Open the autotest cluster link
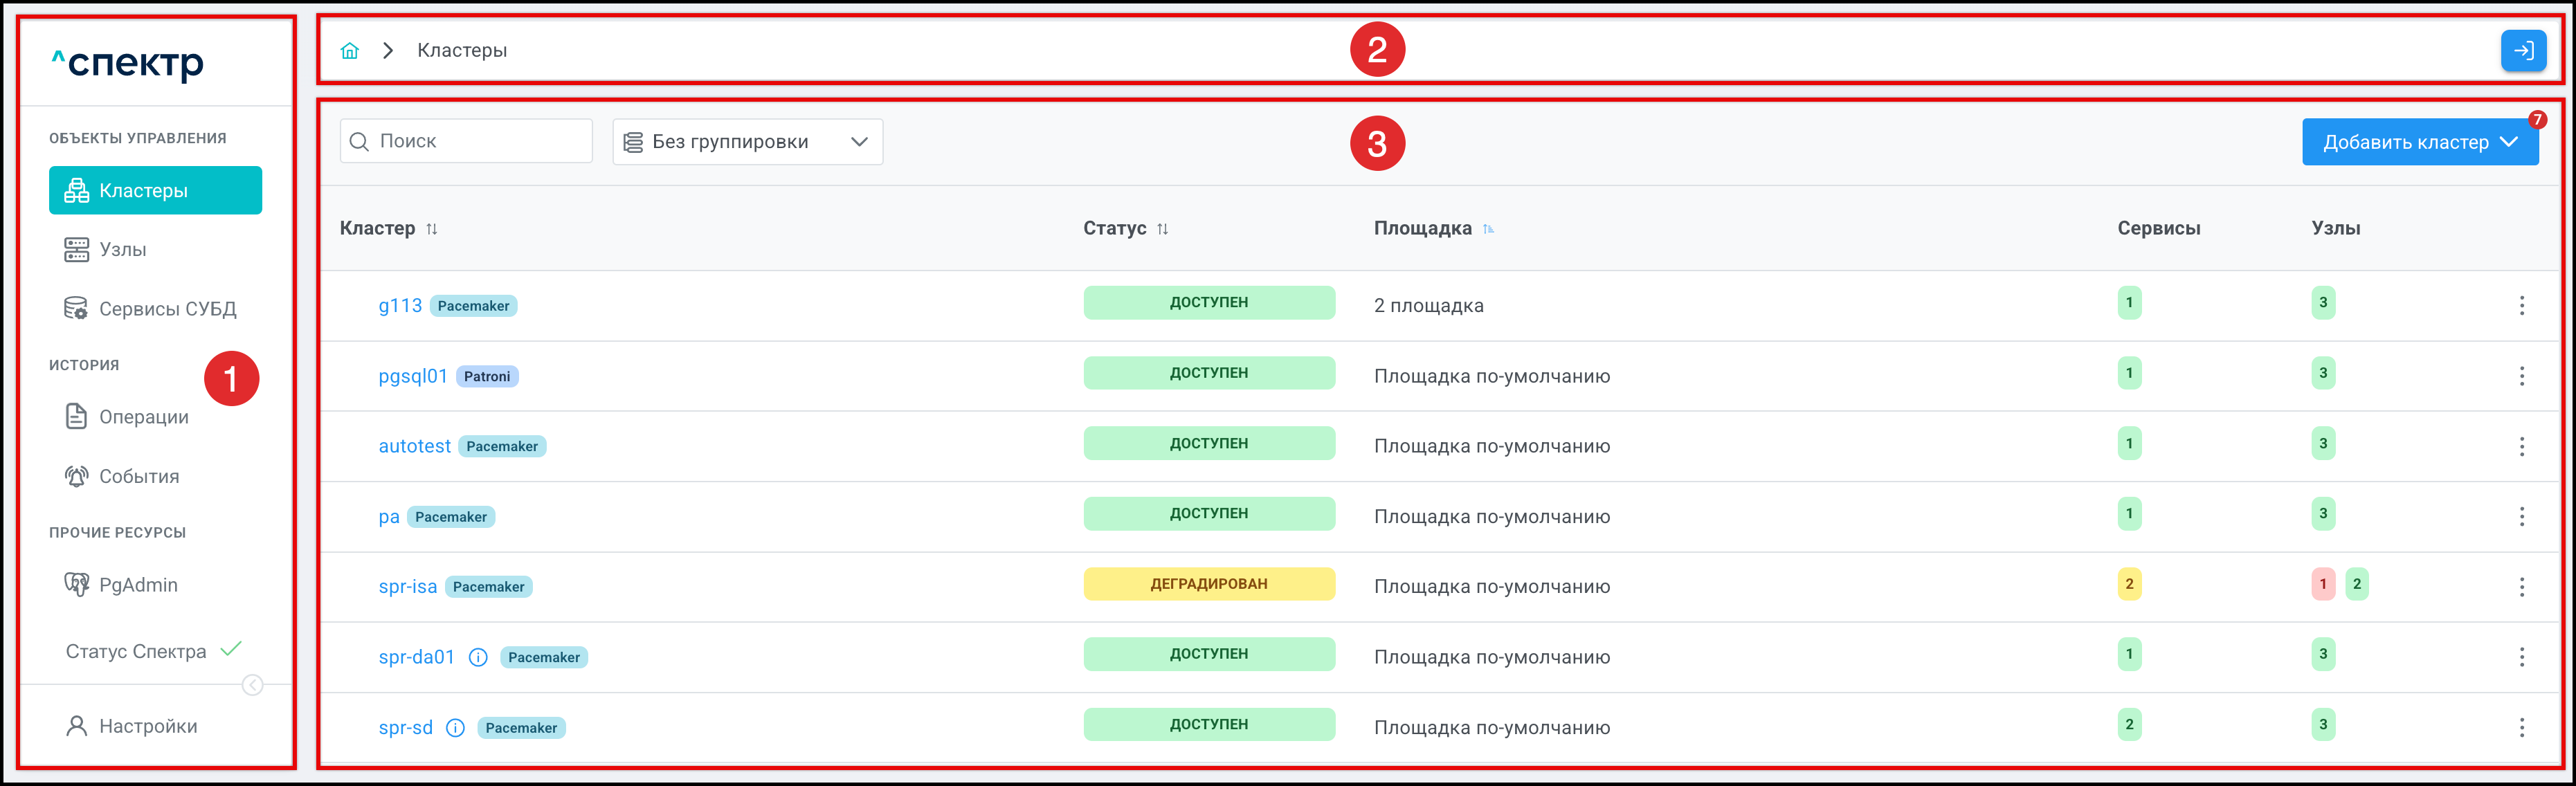The image size is (2576, 786). coord(414,446)
